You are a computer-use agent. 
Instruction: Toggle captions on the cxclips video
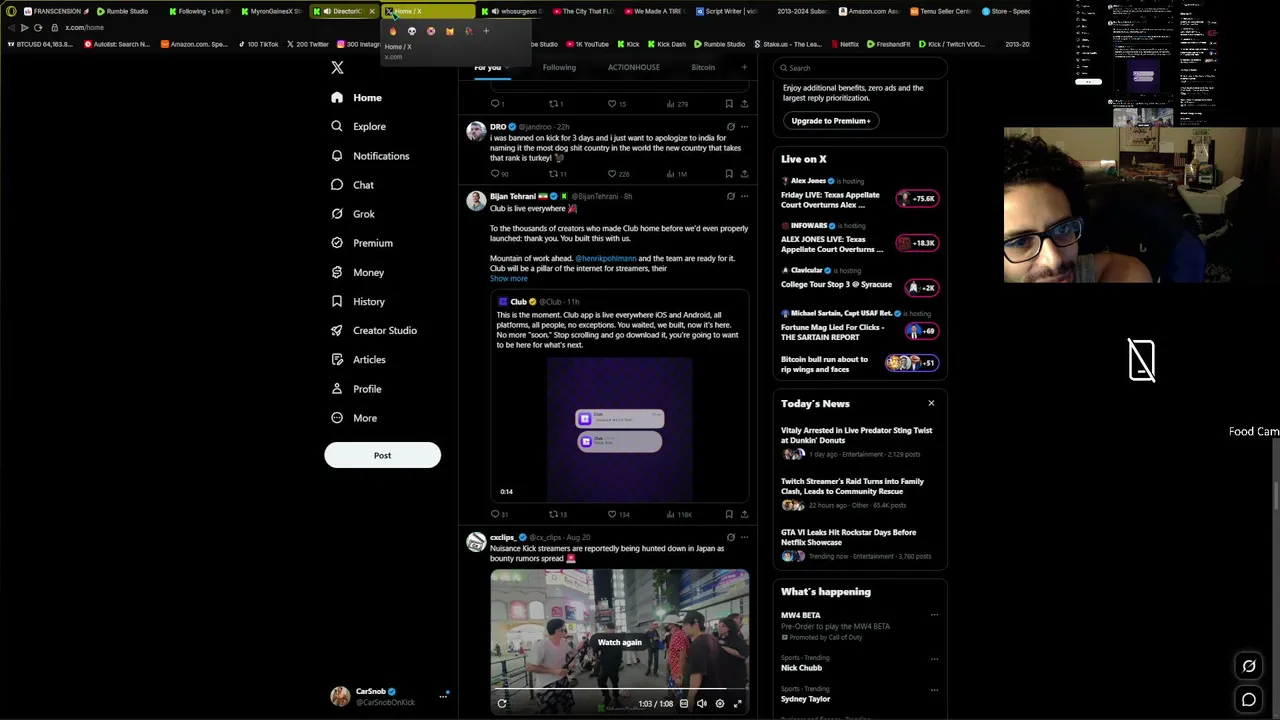684,703
